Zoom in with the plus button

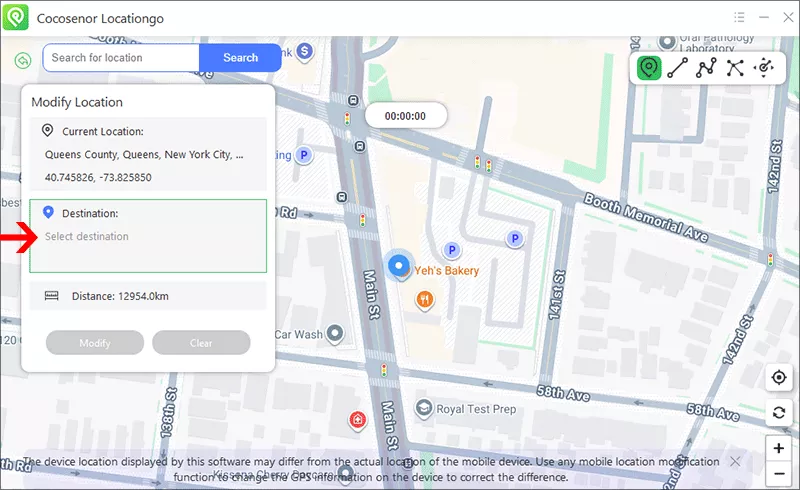click(x=779, y=448)
